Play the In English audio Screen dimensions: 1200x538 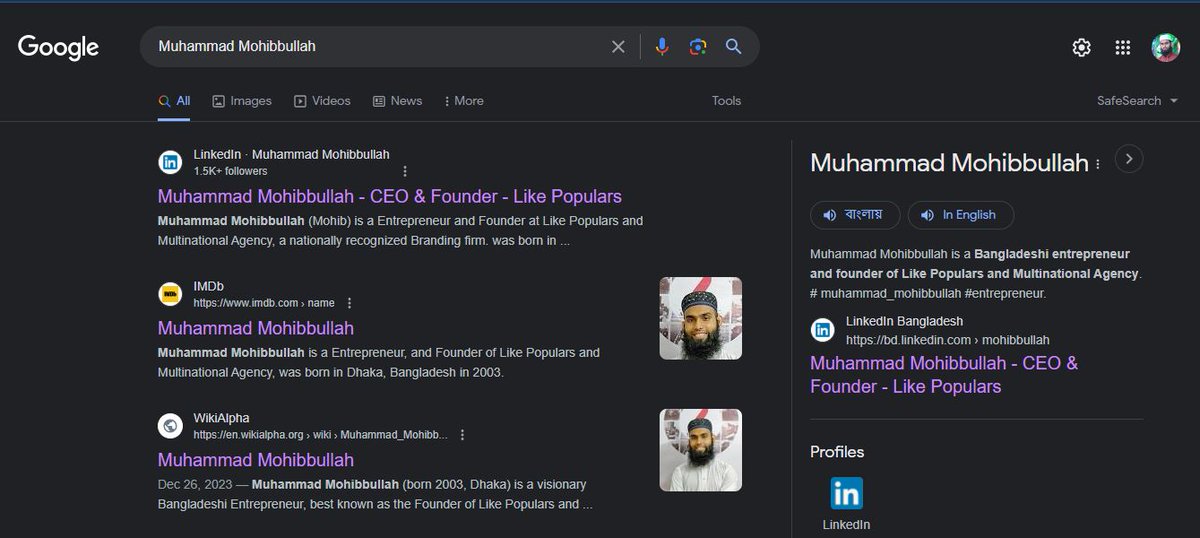pos(960,215)
